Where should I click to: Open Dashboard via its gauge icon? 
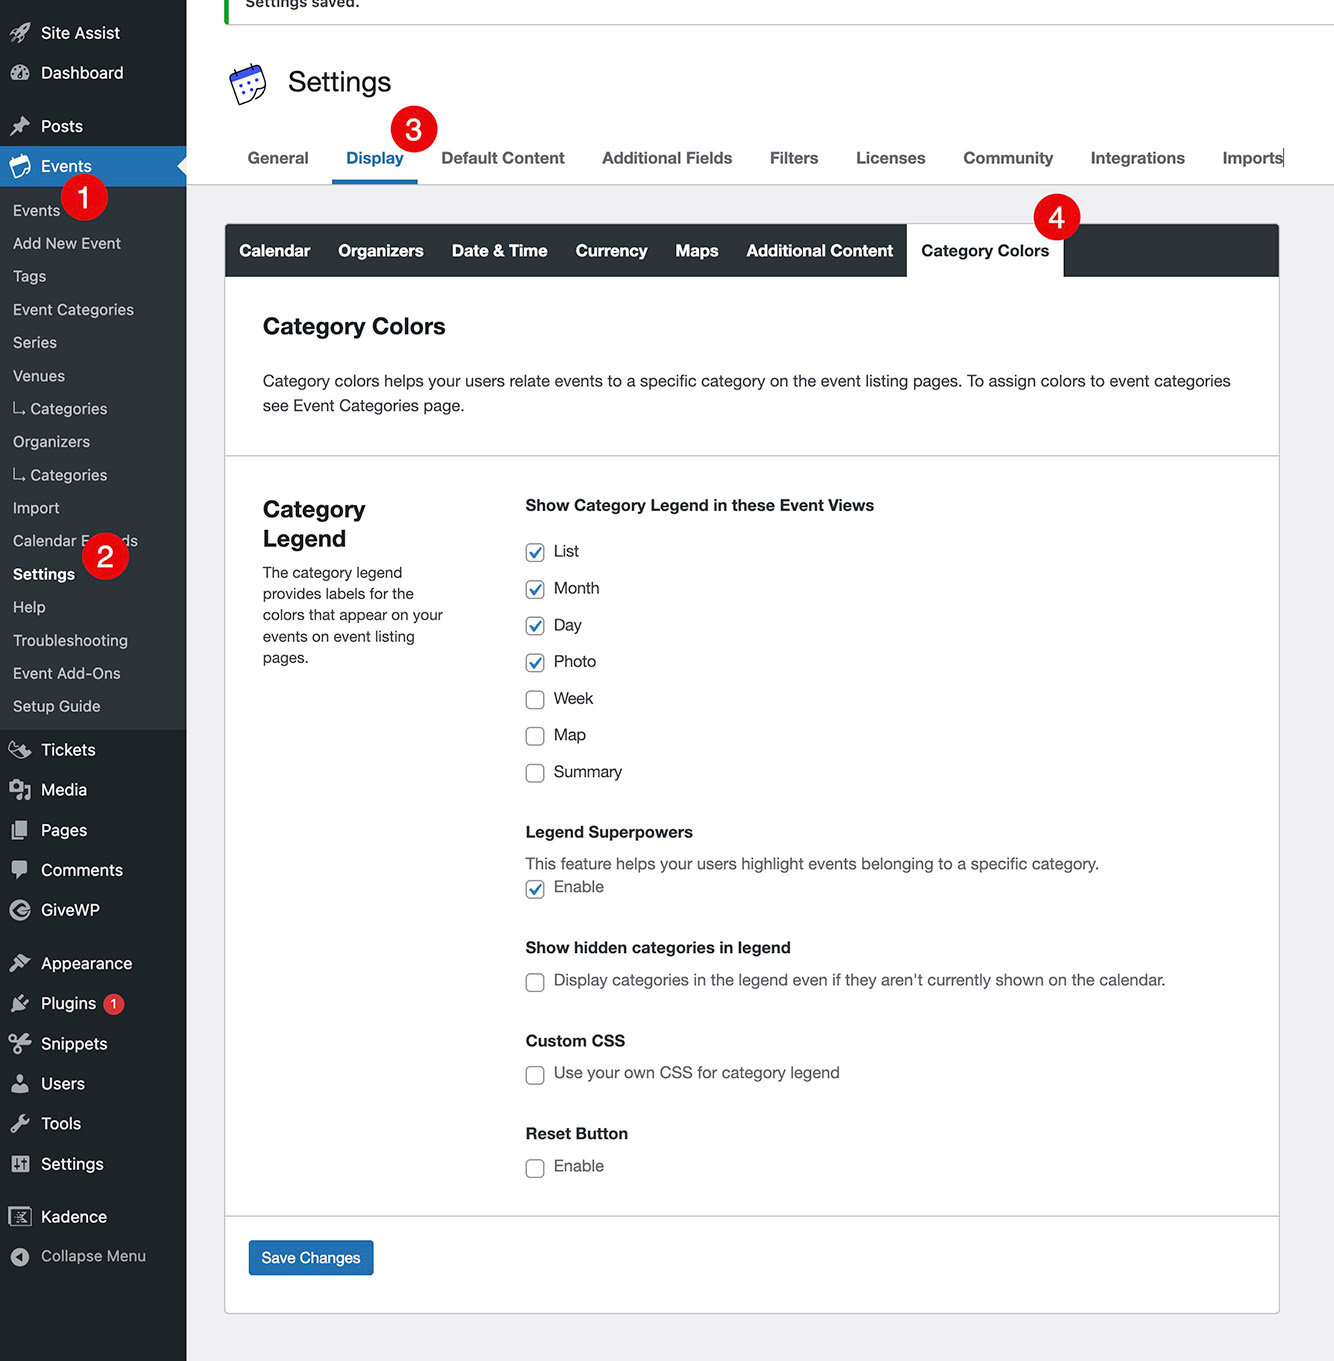coord(20,73)
